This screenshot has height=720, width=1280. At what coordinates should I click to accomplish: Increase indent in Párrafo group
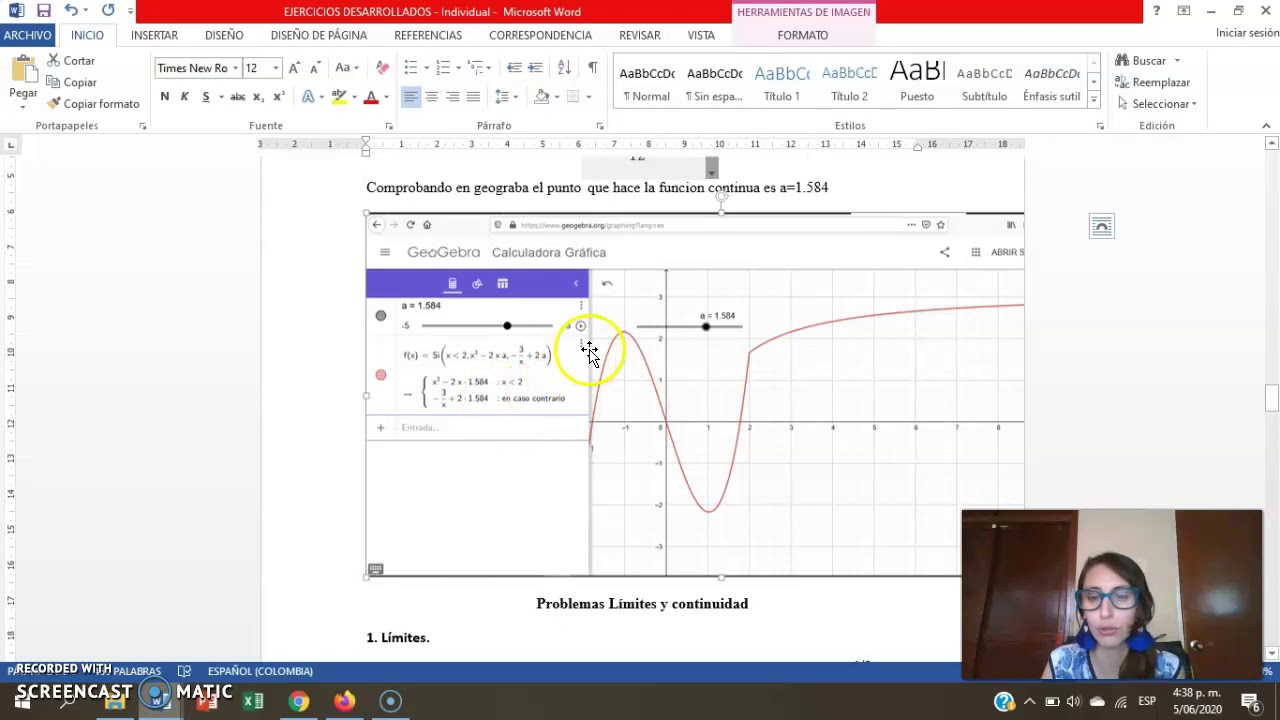535,68
